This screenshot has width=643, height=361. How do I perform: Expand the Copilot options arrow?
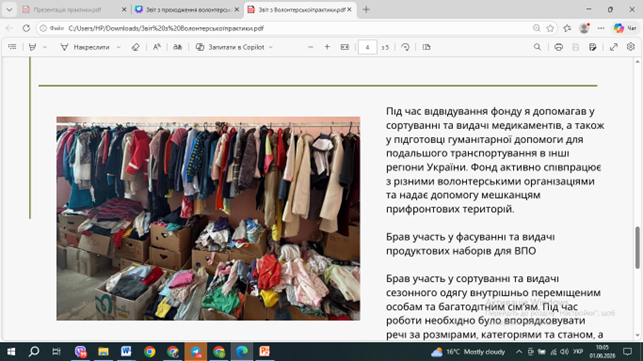[271, 47]
